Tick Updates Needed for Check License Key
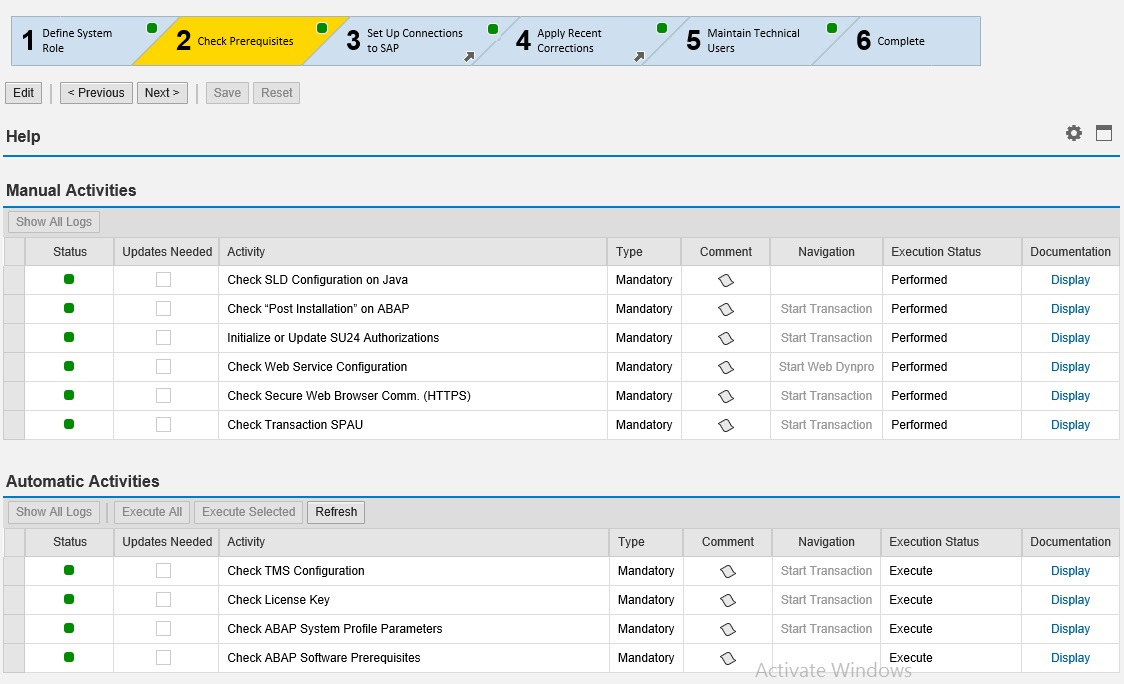Image resolution: width=1124 pixels, height=684 pixels. tap(163, 599)
